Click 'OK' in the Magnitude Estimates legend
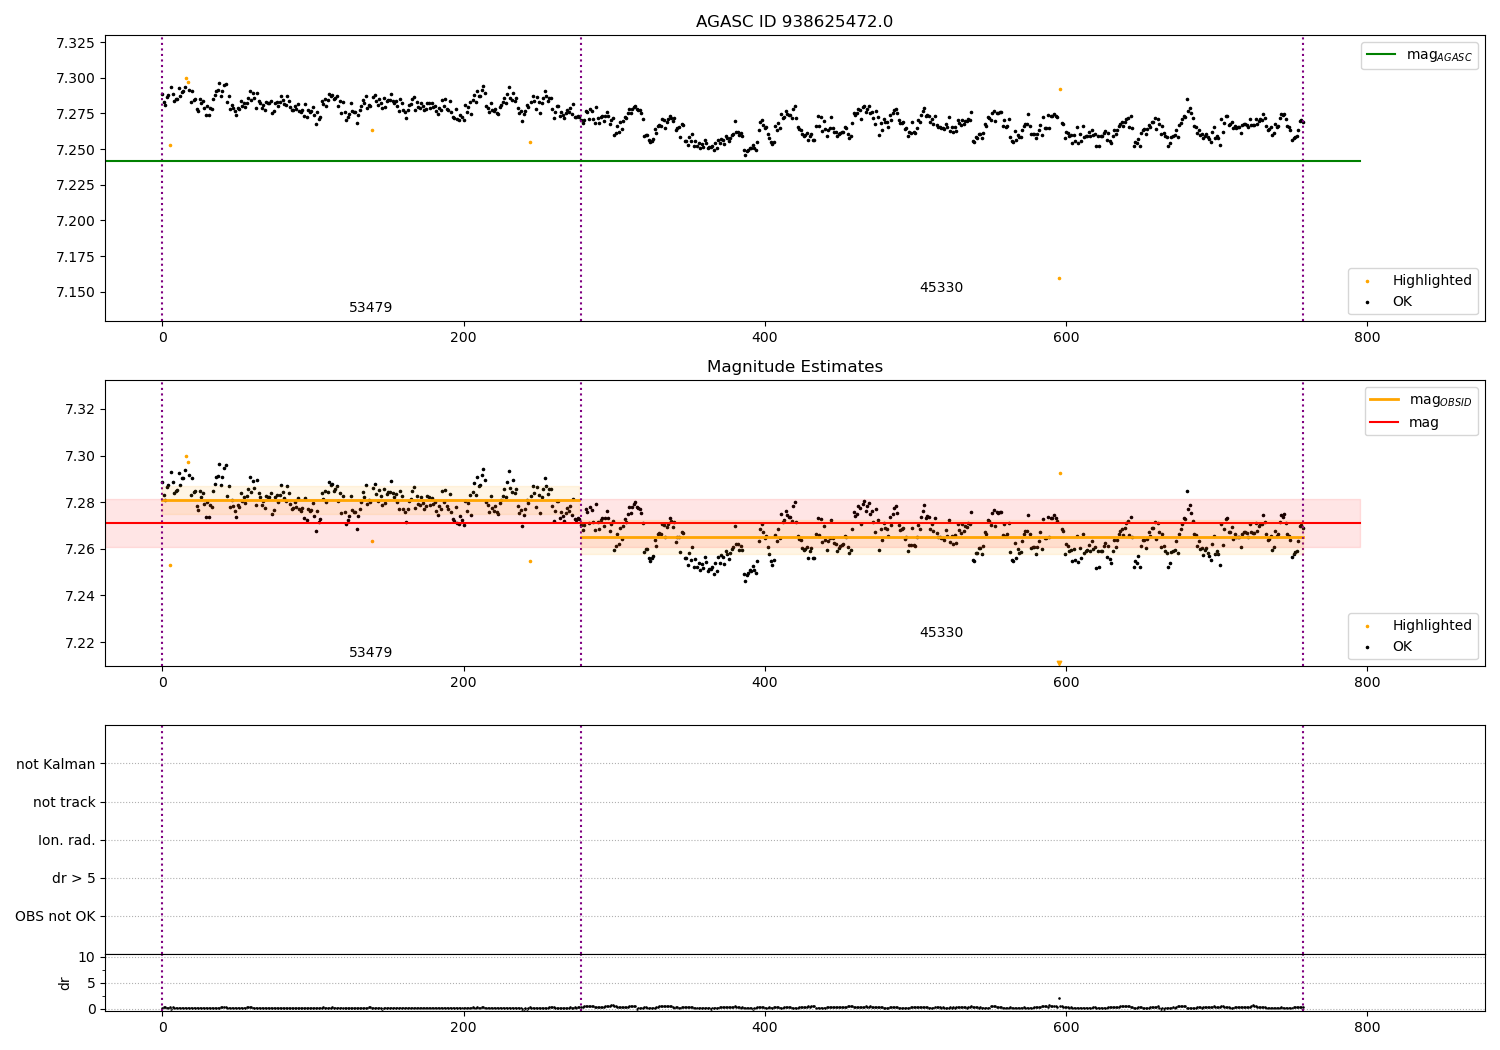 click(x=1402, y=647)
